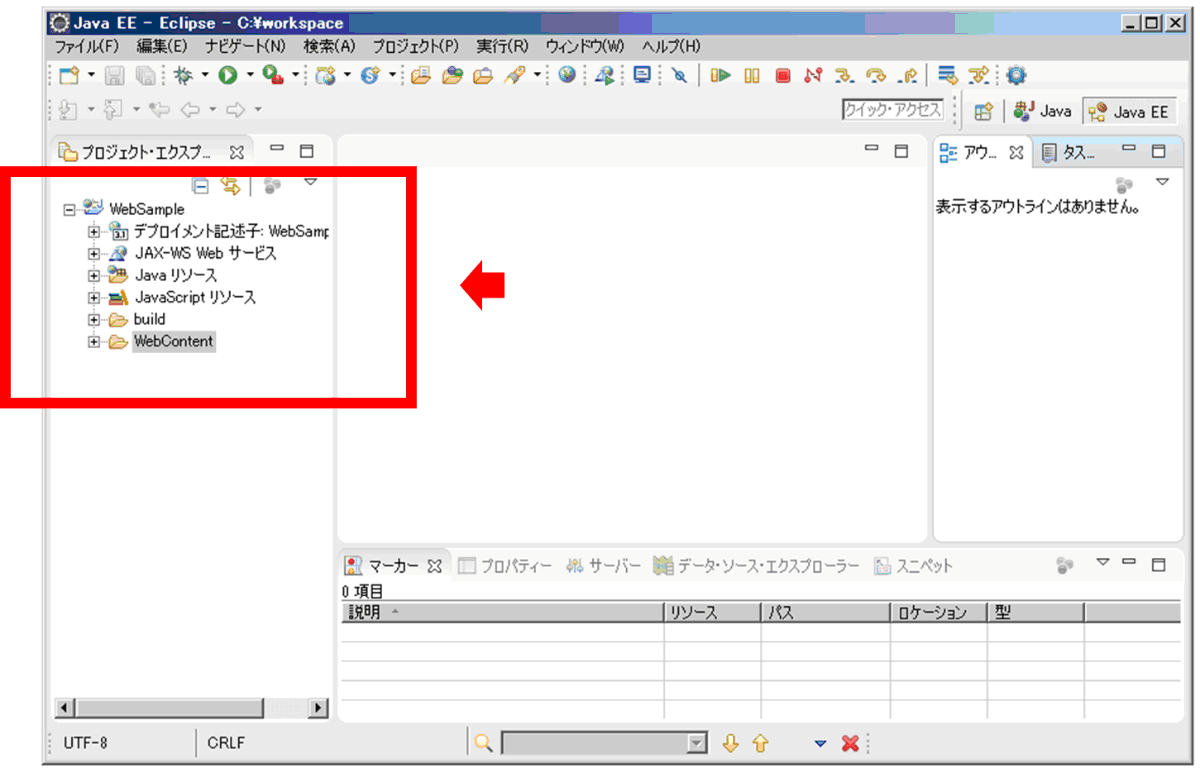Click Collapse All in Project Explorer
Image resolution: width=1200 pixels, height=773 pixels.
coord(201,185)
